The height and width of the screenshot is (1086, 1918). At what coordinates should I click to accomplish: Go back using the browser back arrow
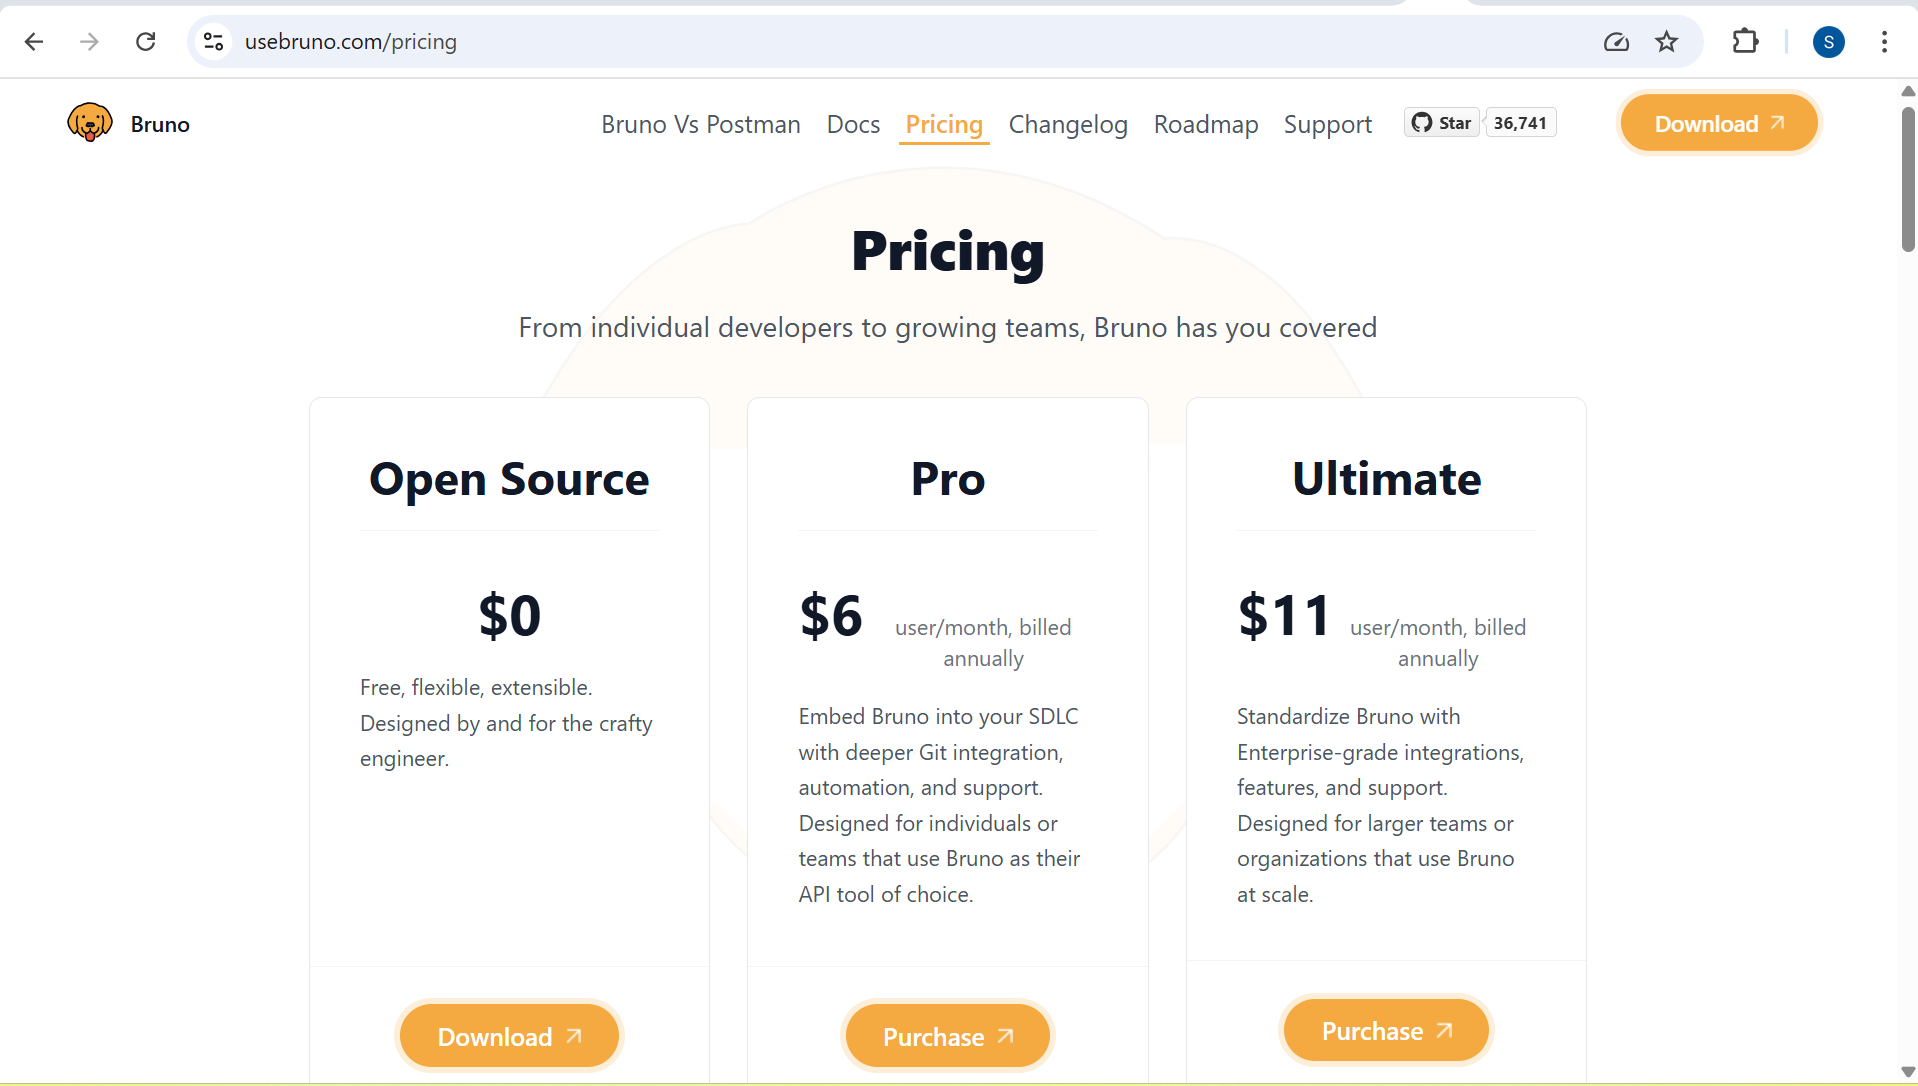pyautogui.click(x=34, y=41)
